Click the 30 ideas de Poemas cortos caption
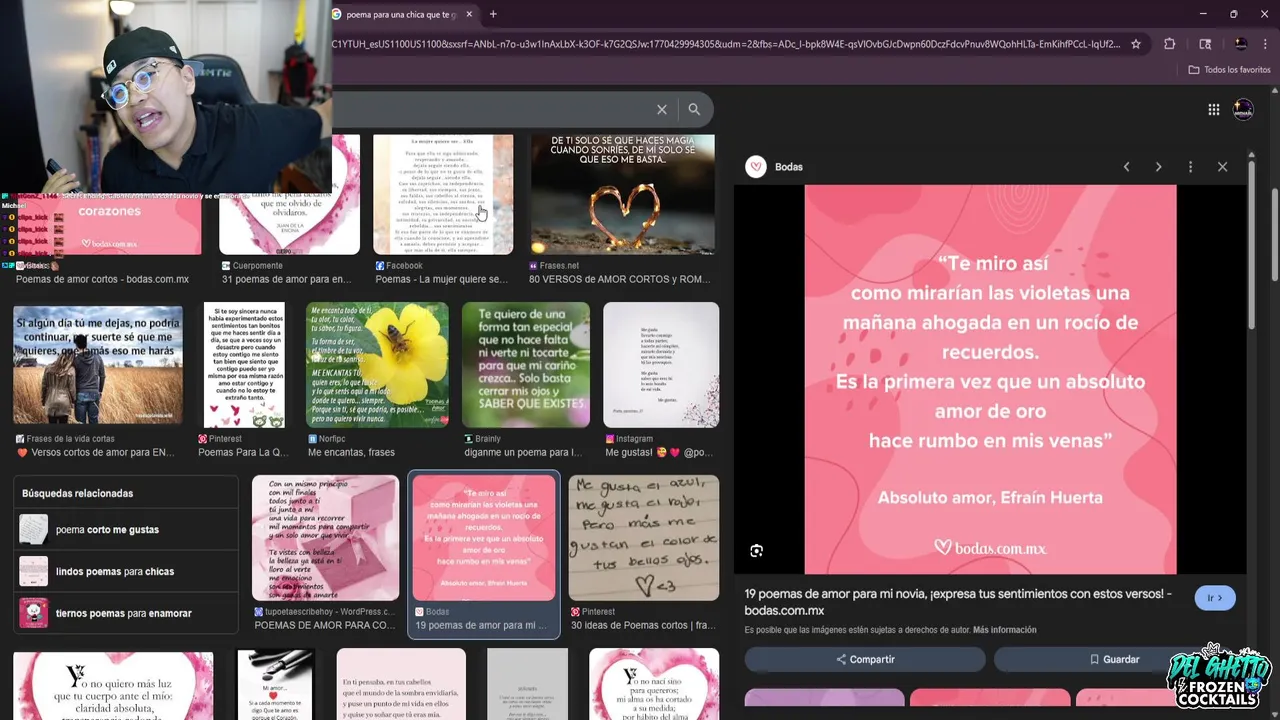 tap(643, 626)
